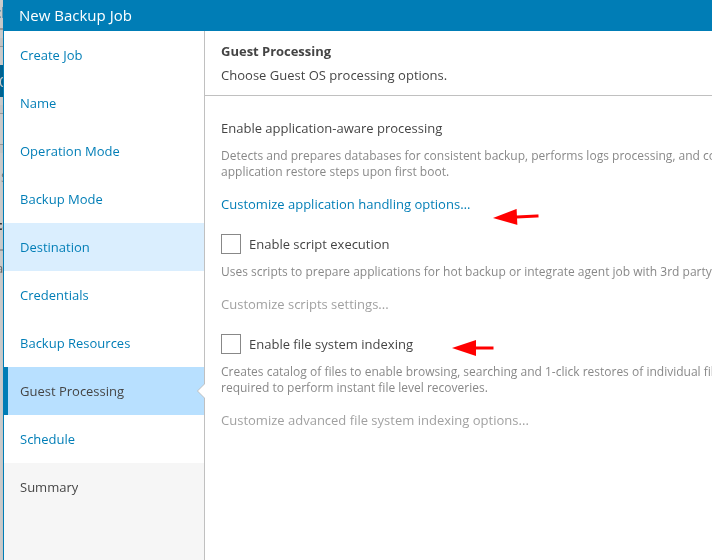712x560 pixels.
Task: Tick the file system indexing checkbox
Action: pos(231,344)
